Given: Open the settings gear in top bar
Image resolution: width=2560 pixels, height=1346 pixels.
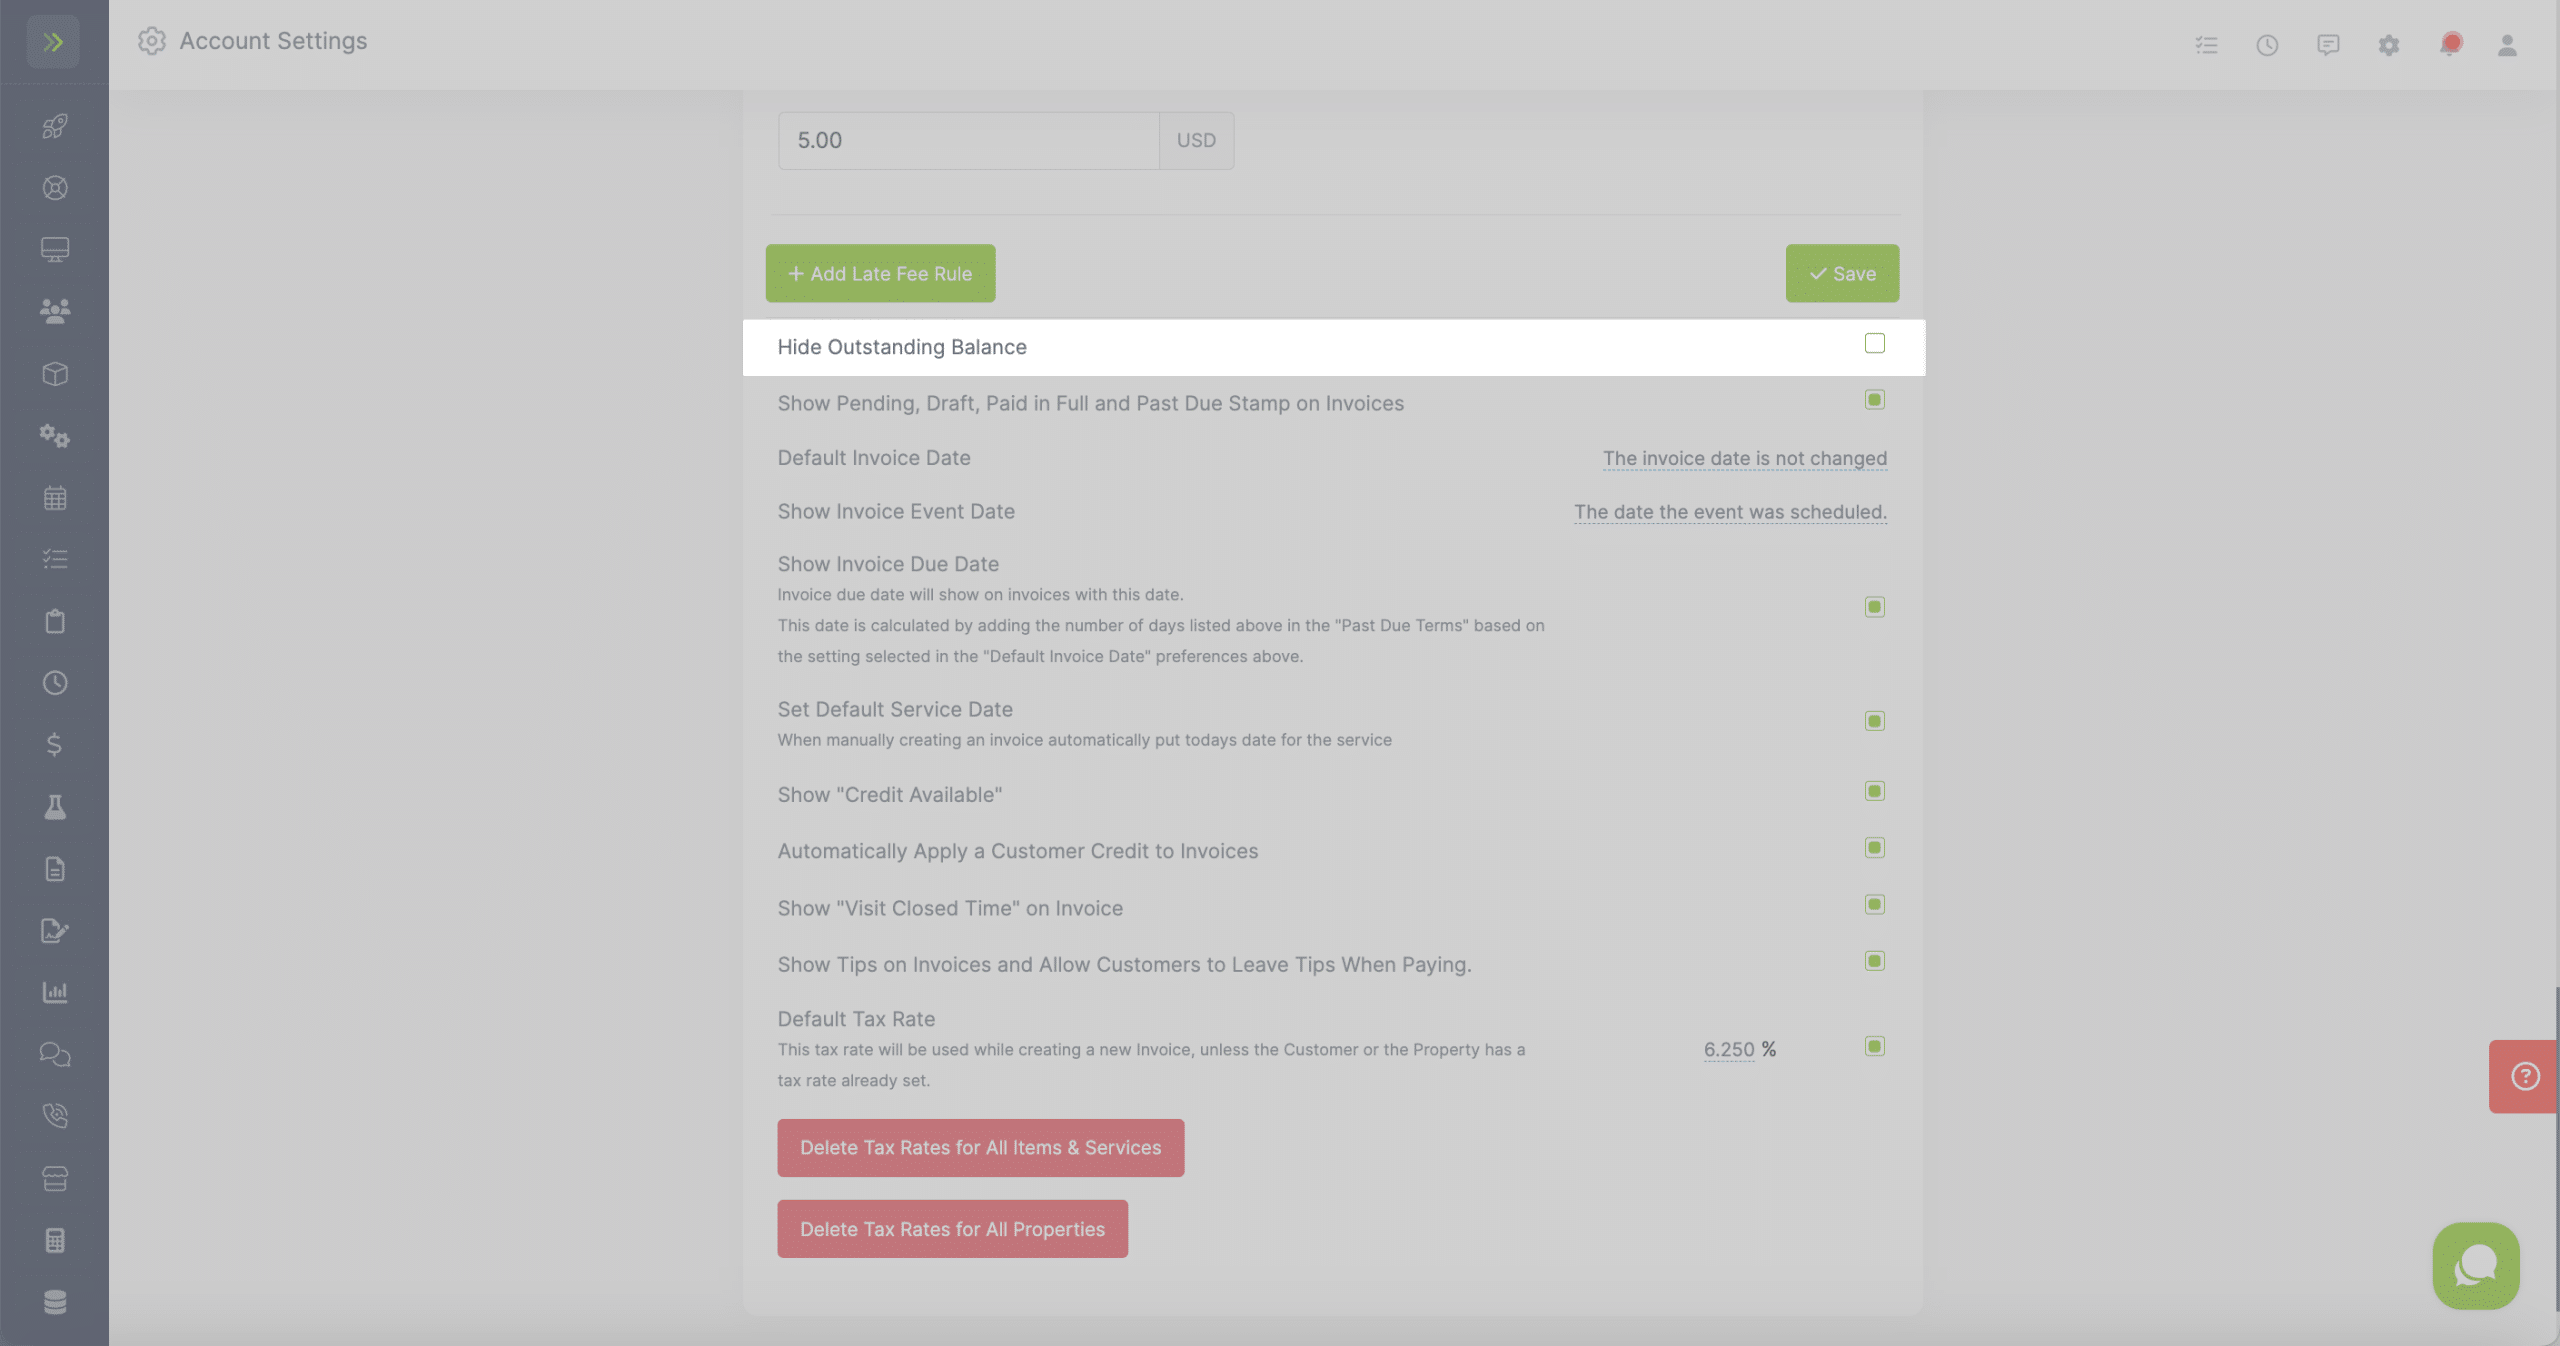Looking at the screenshot, I should (2389, 45).
